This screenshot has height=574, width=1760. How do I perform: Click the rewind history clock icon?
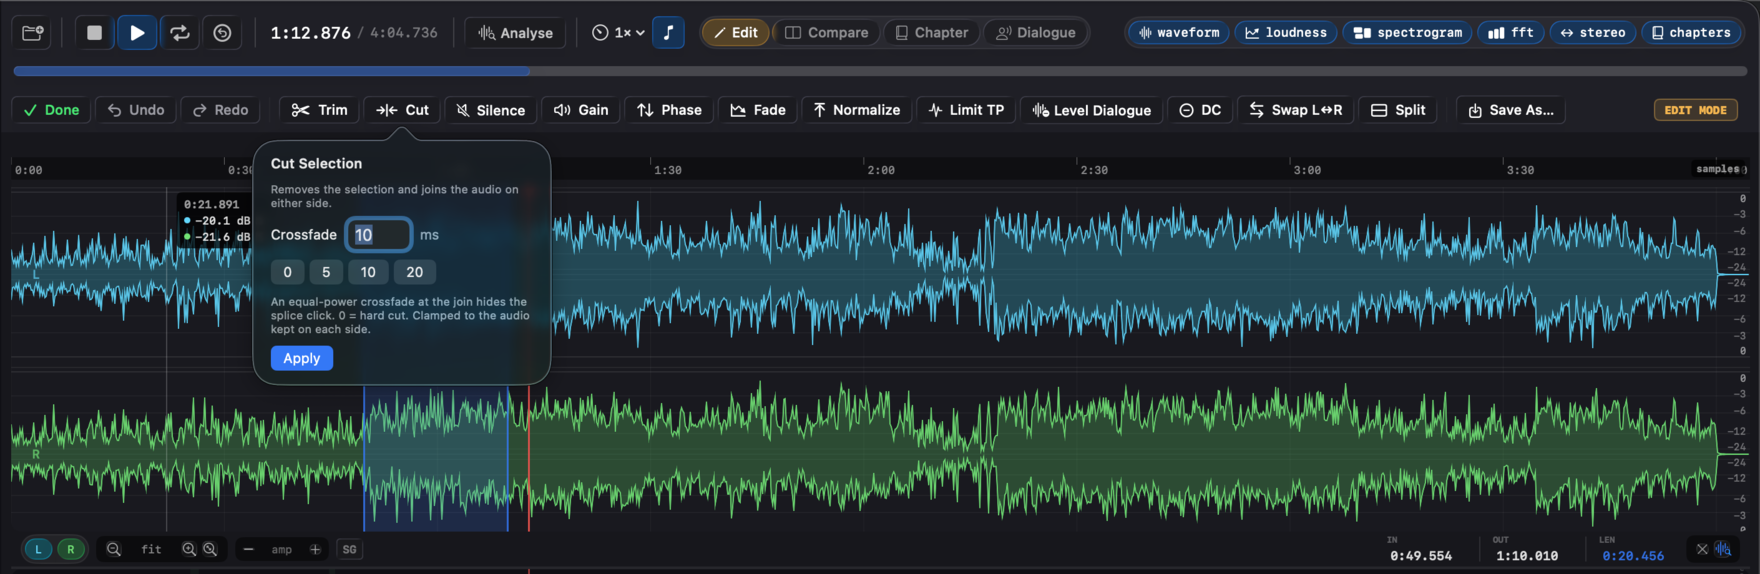tap(222, 33)
